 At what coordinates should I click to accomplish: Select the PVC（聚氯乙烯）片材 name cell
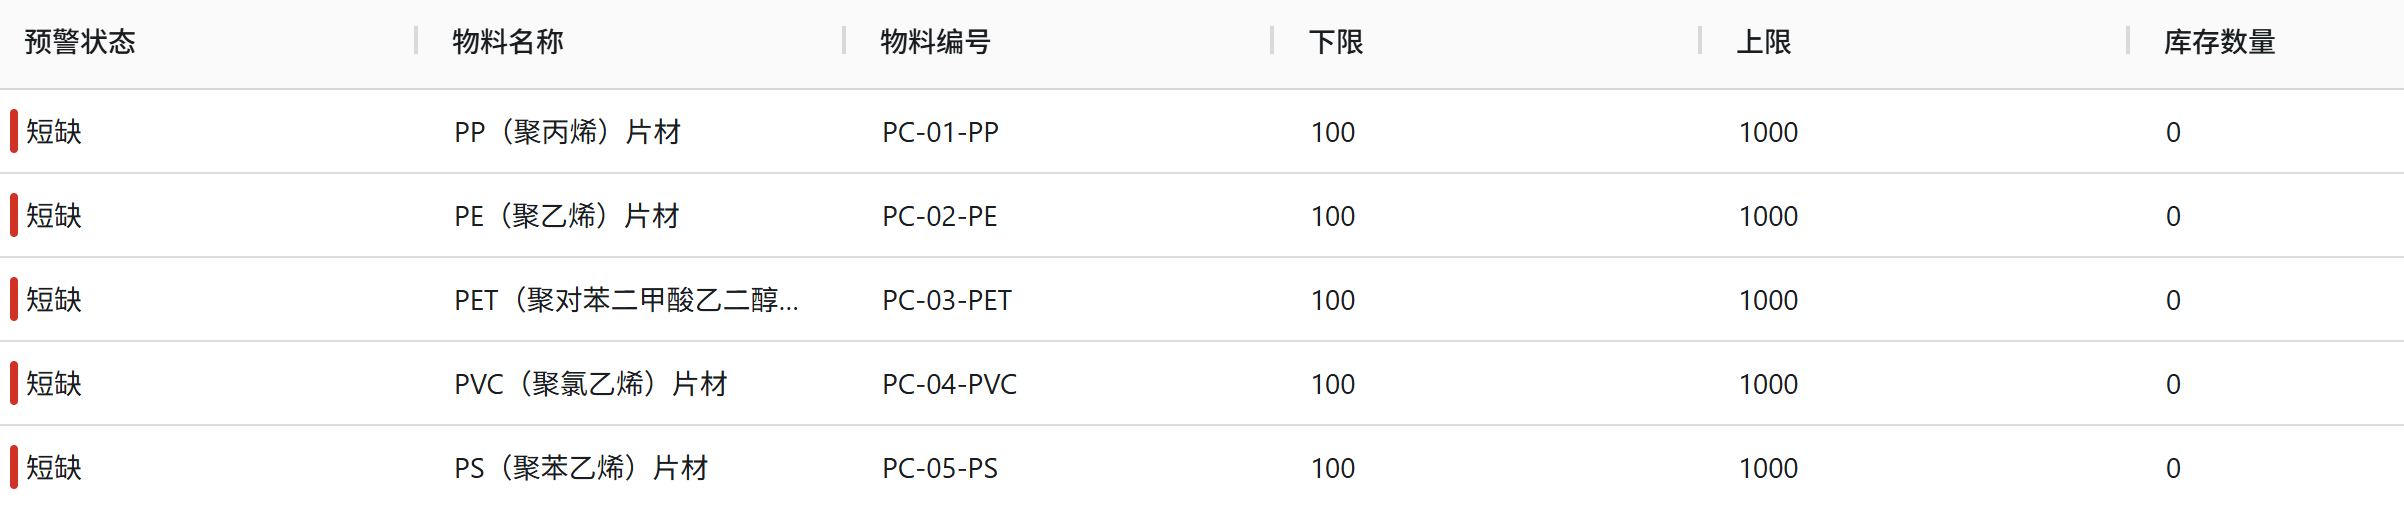click(590, 384)
